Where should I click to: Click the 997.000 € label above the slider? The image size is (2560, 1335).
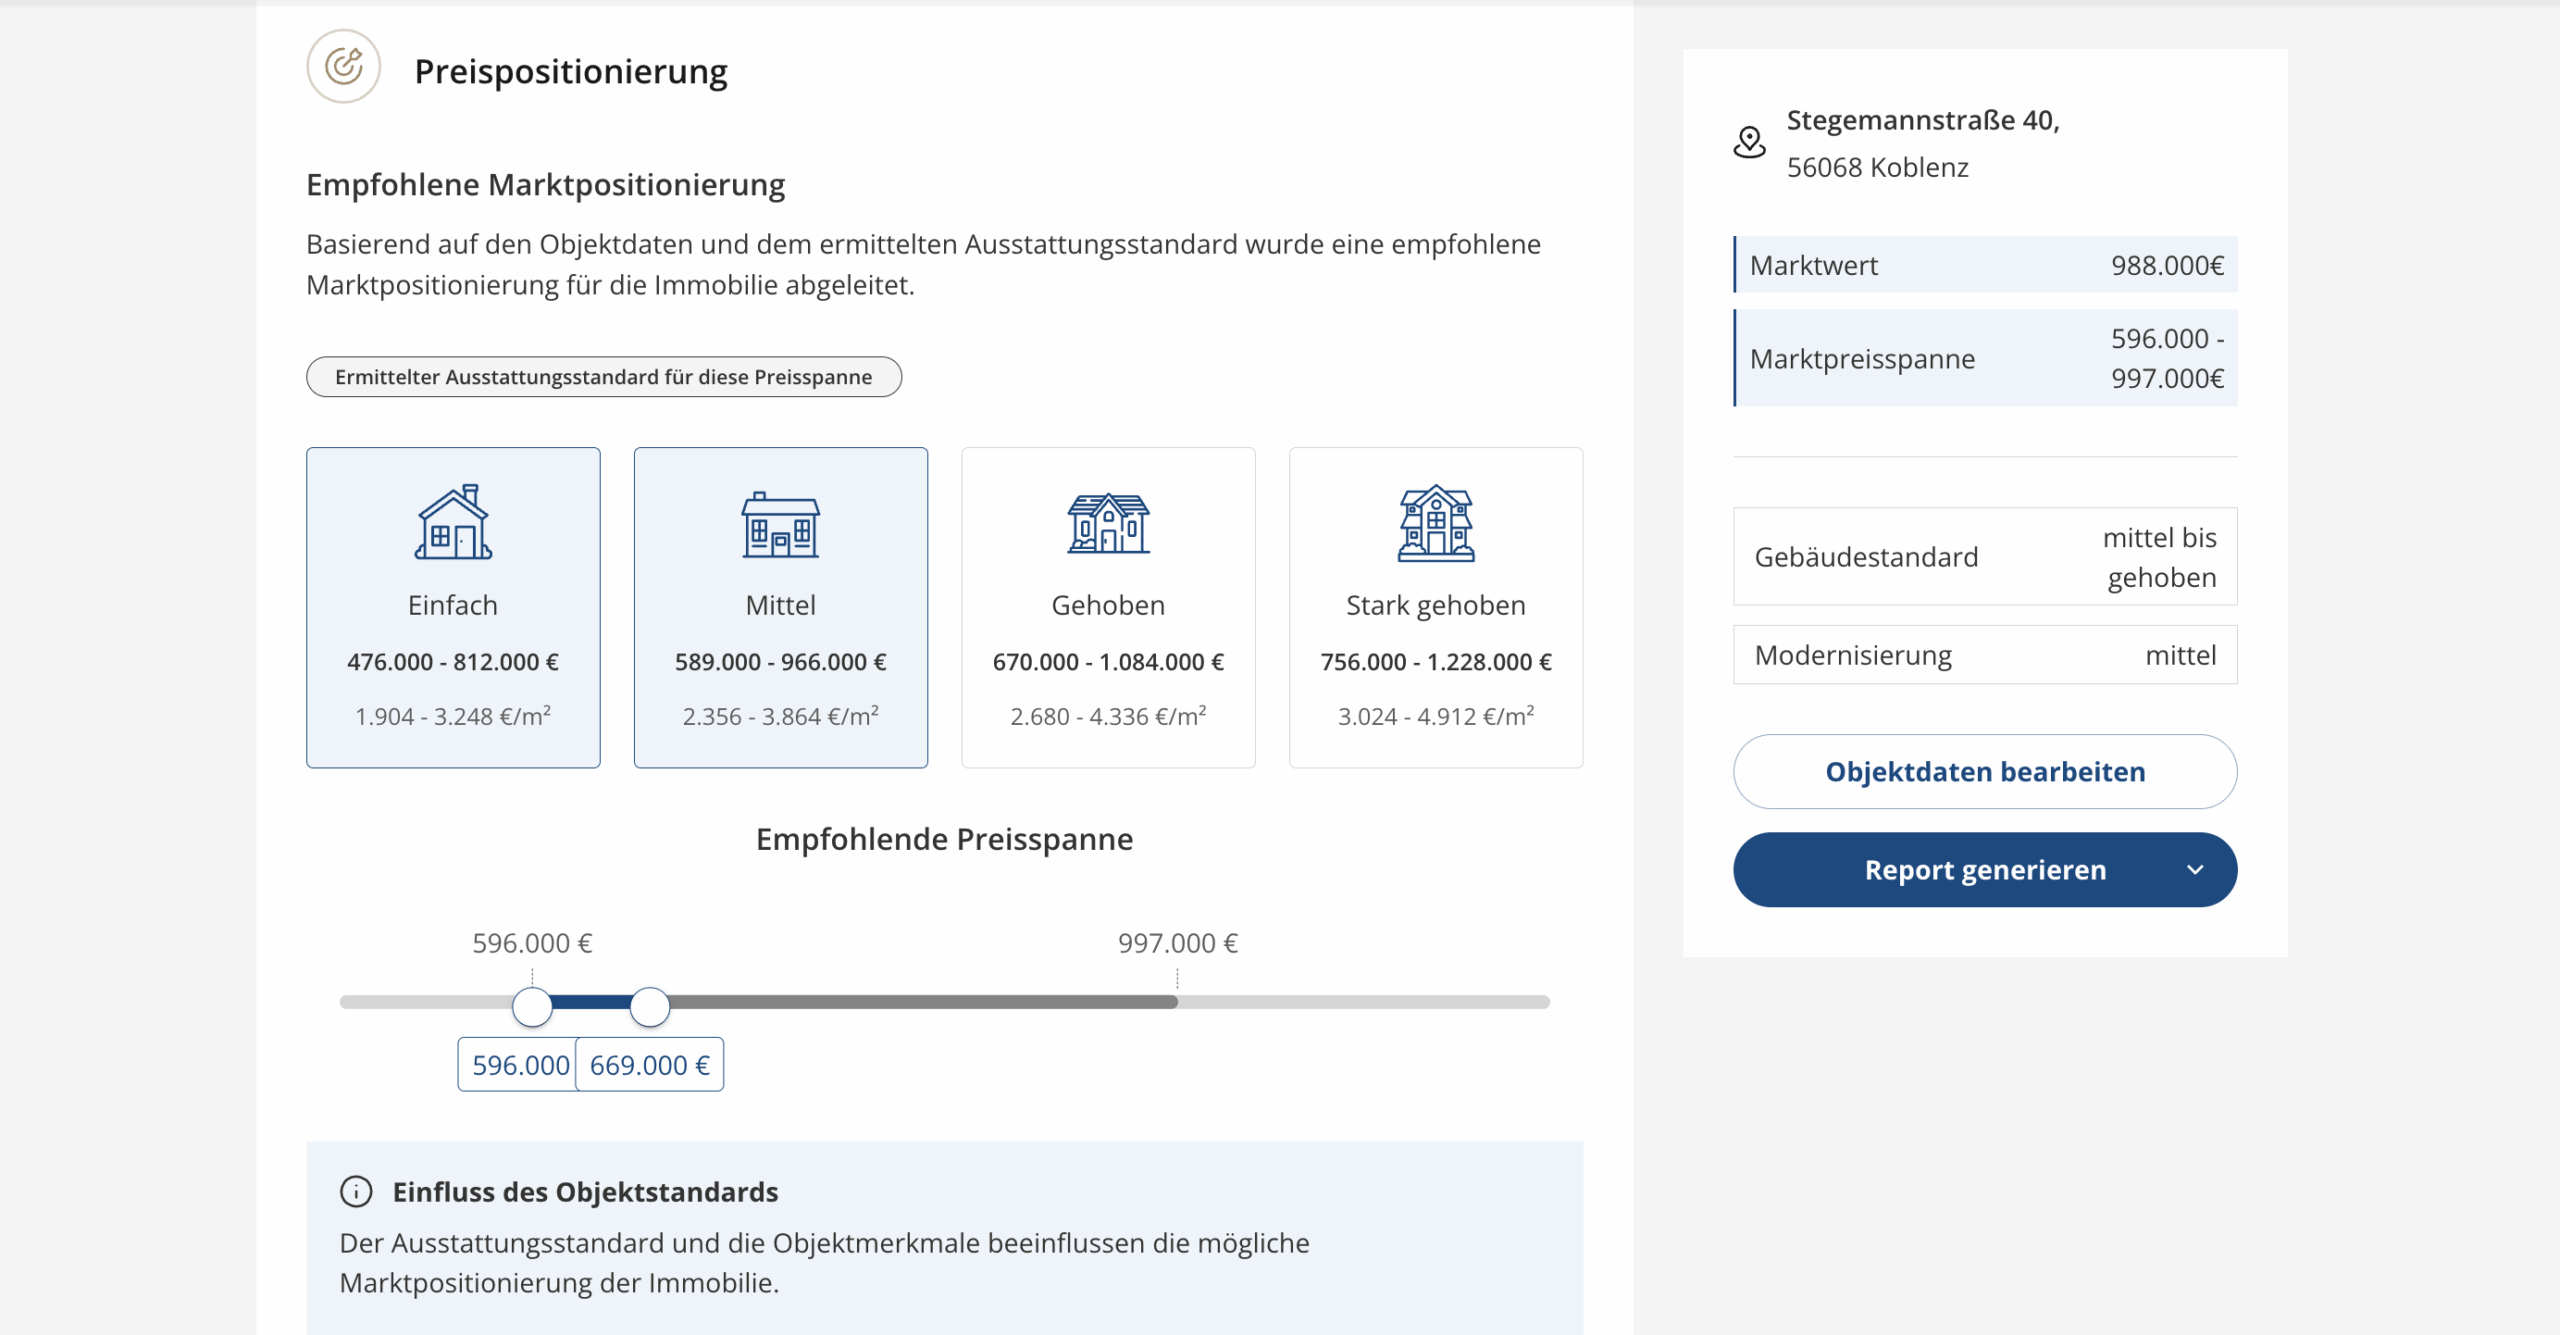(1178, 943)
